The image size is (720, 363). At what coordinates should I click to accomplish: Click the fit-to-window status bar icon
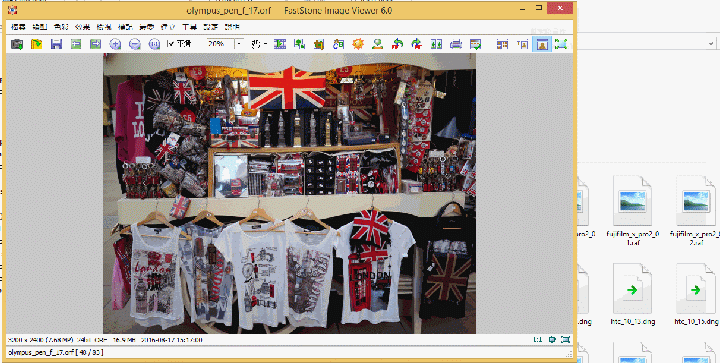566,340
